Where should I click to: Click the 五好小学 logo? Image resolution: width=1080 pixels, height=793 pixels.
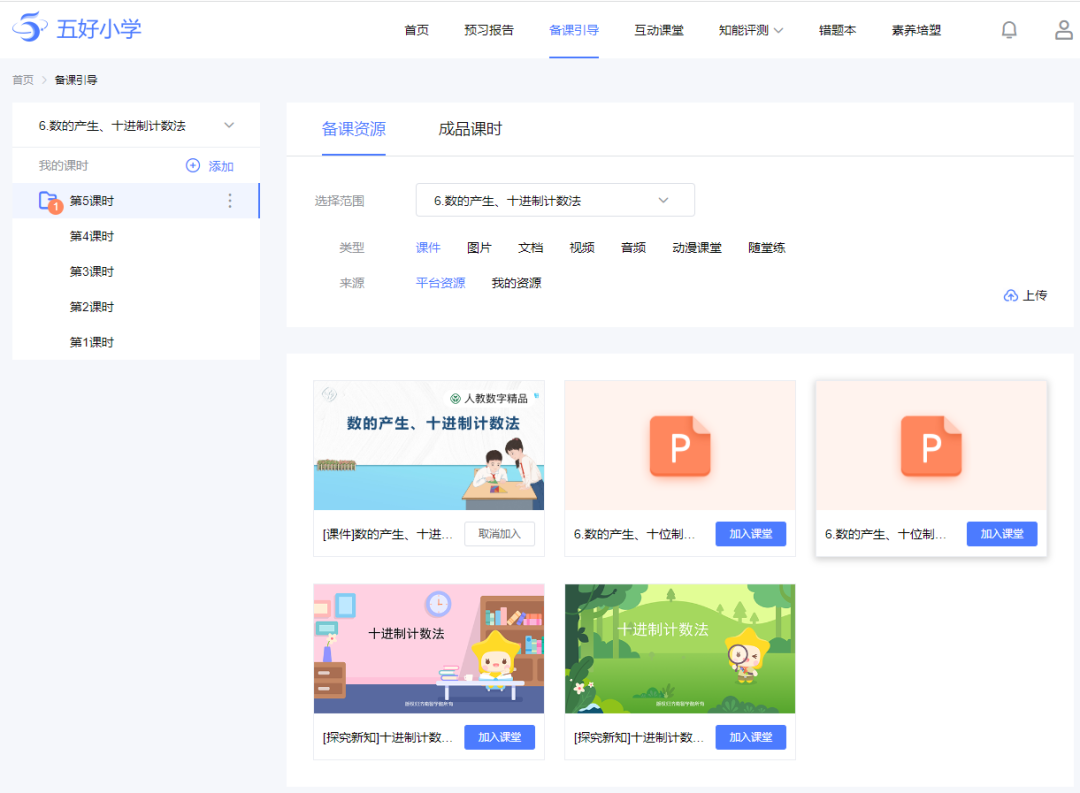pyautogui.click(x=77, y=28)
